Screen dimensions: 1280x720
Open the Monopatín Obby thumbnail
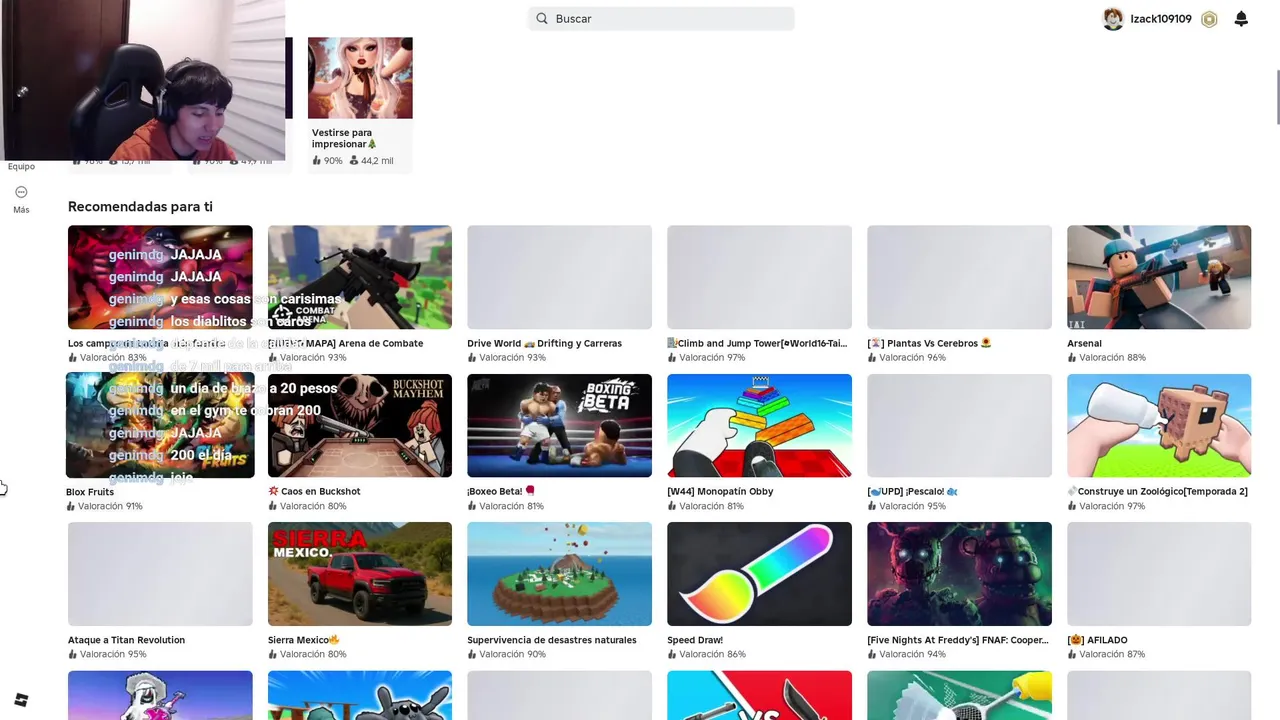coord(760,425)
